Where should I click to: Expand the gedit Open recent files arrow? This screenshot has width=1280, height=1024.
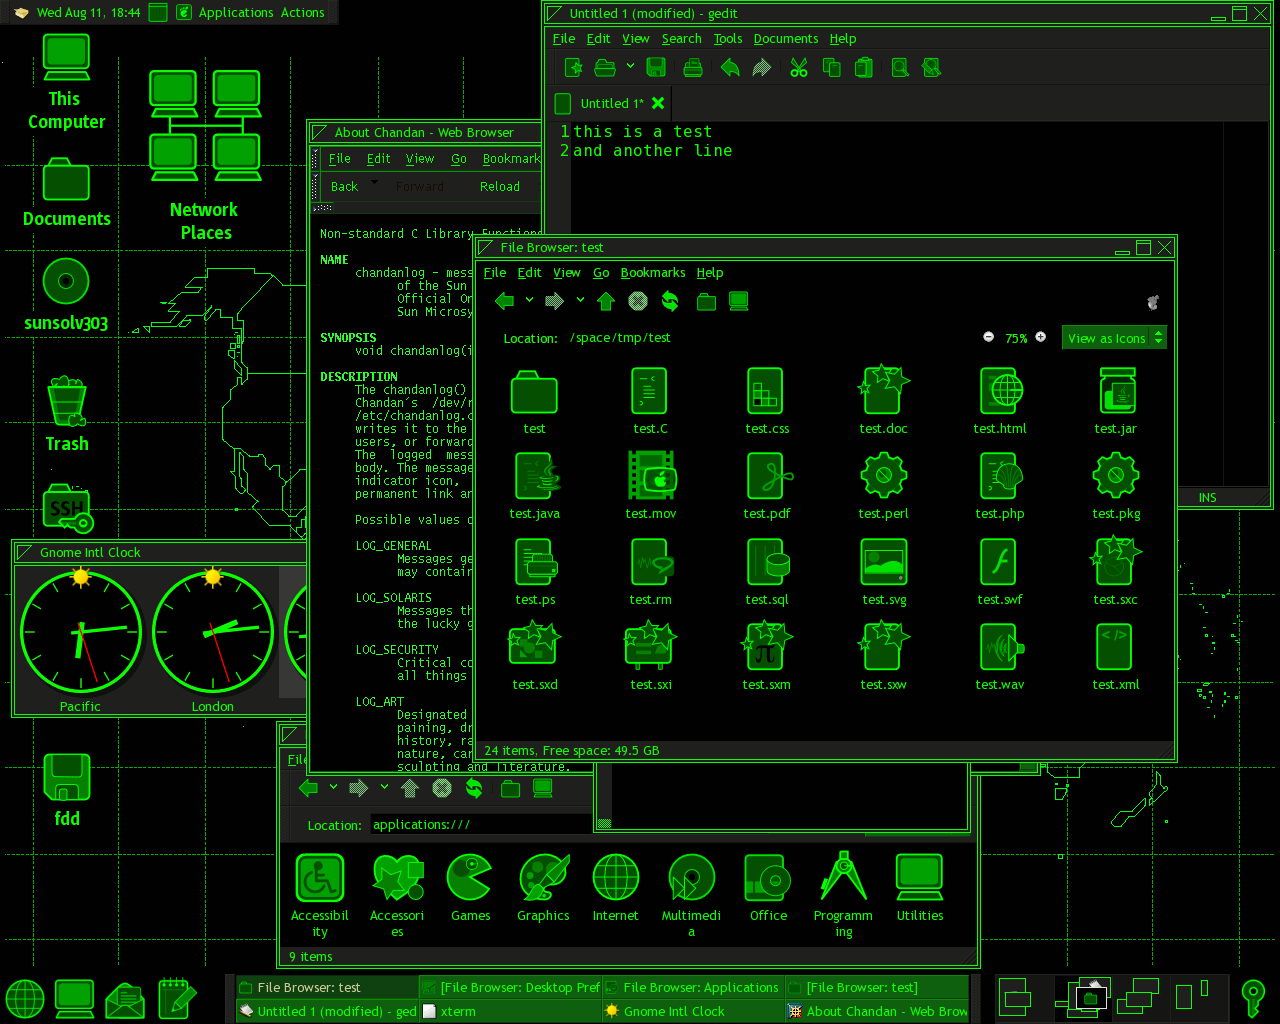(x=630, y=66)
